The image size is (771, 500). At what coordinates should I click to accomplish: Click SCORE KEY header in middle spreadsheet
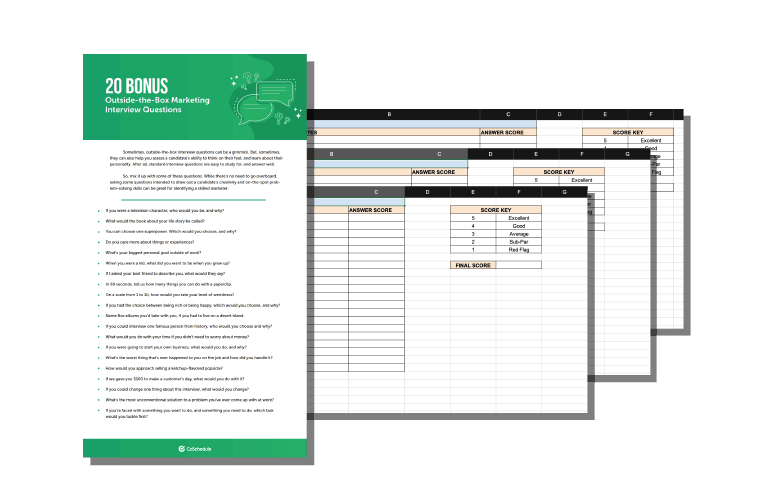(559, 172)
